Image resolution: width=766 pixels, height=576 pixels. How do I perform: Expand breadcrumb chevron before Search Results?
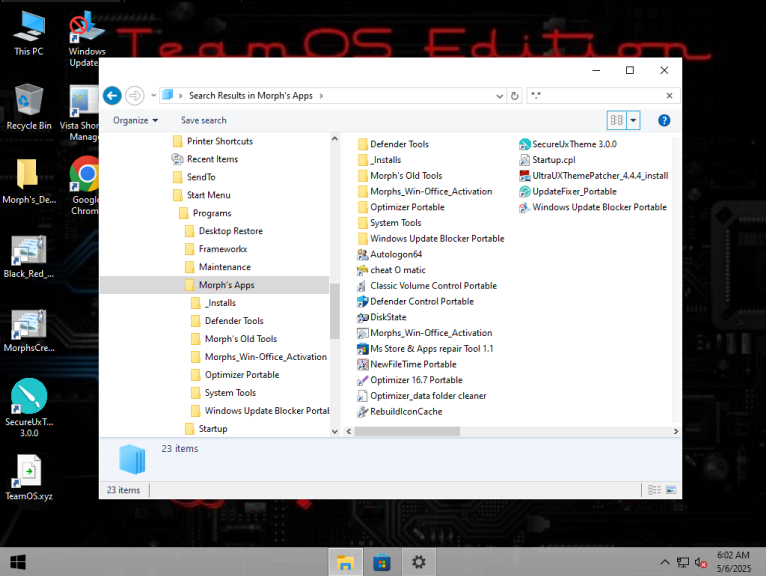[180, 96]
